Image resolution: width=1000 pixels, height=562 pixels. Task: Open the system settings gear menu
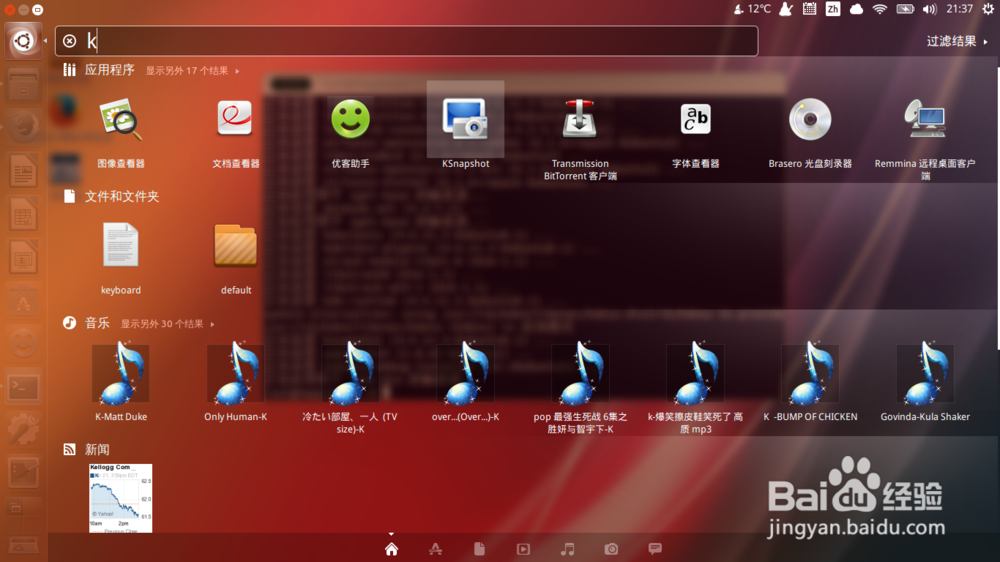pyautogui.click(x=988, y=9)
